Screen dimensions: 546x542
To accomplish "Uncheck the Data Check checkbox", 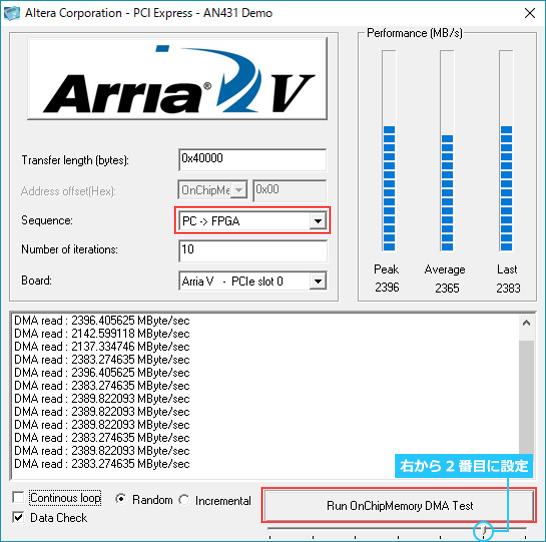I will tap(18, 517).
